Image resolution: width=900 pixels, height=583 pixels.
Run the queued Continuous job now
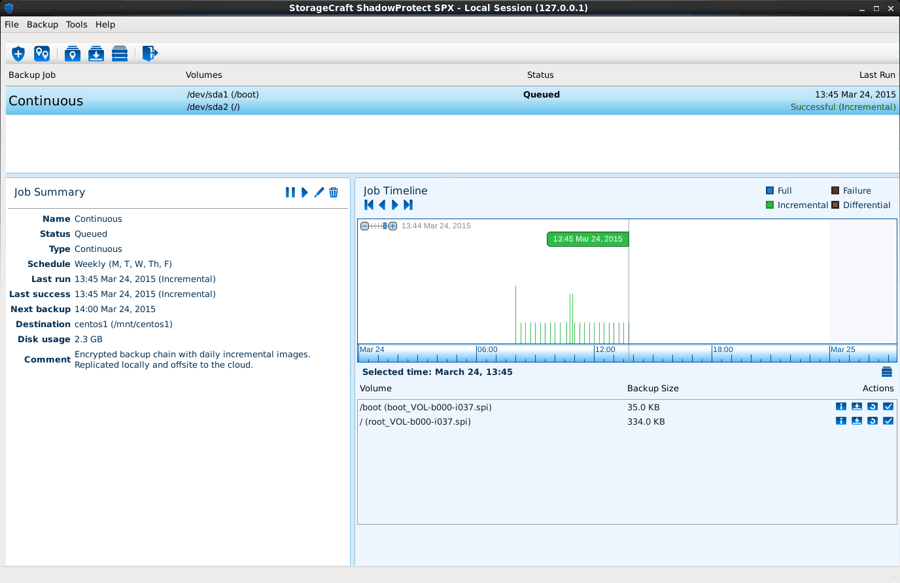pyautogui.click(x=305, y=192)
